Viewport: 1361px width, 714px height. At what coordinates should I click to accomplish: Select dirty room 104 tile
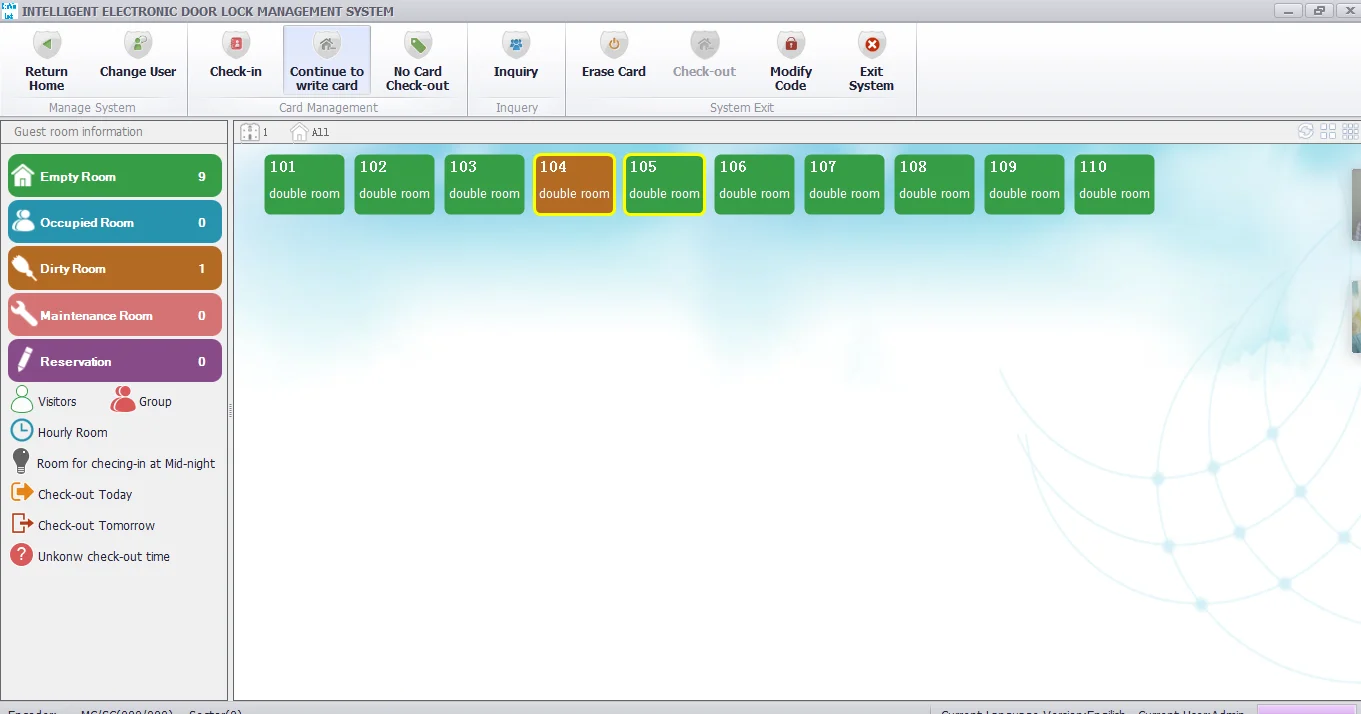click(574, 184)
